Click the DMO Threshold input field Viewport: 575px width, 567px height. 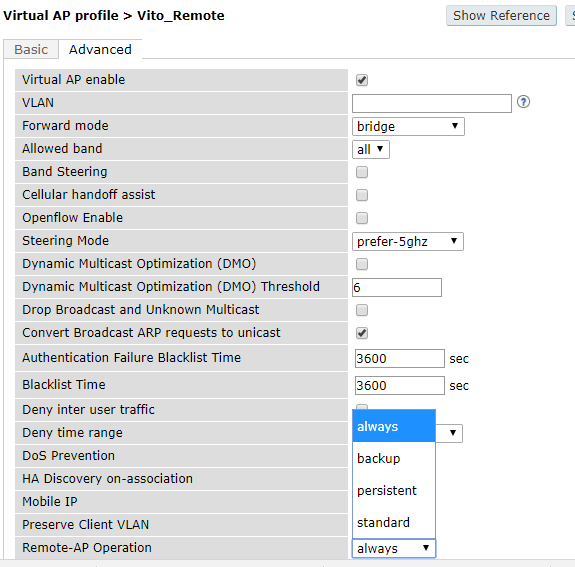(x=397, y=288)
